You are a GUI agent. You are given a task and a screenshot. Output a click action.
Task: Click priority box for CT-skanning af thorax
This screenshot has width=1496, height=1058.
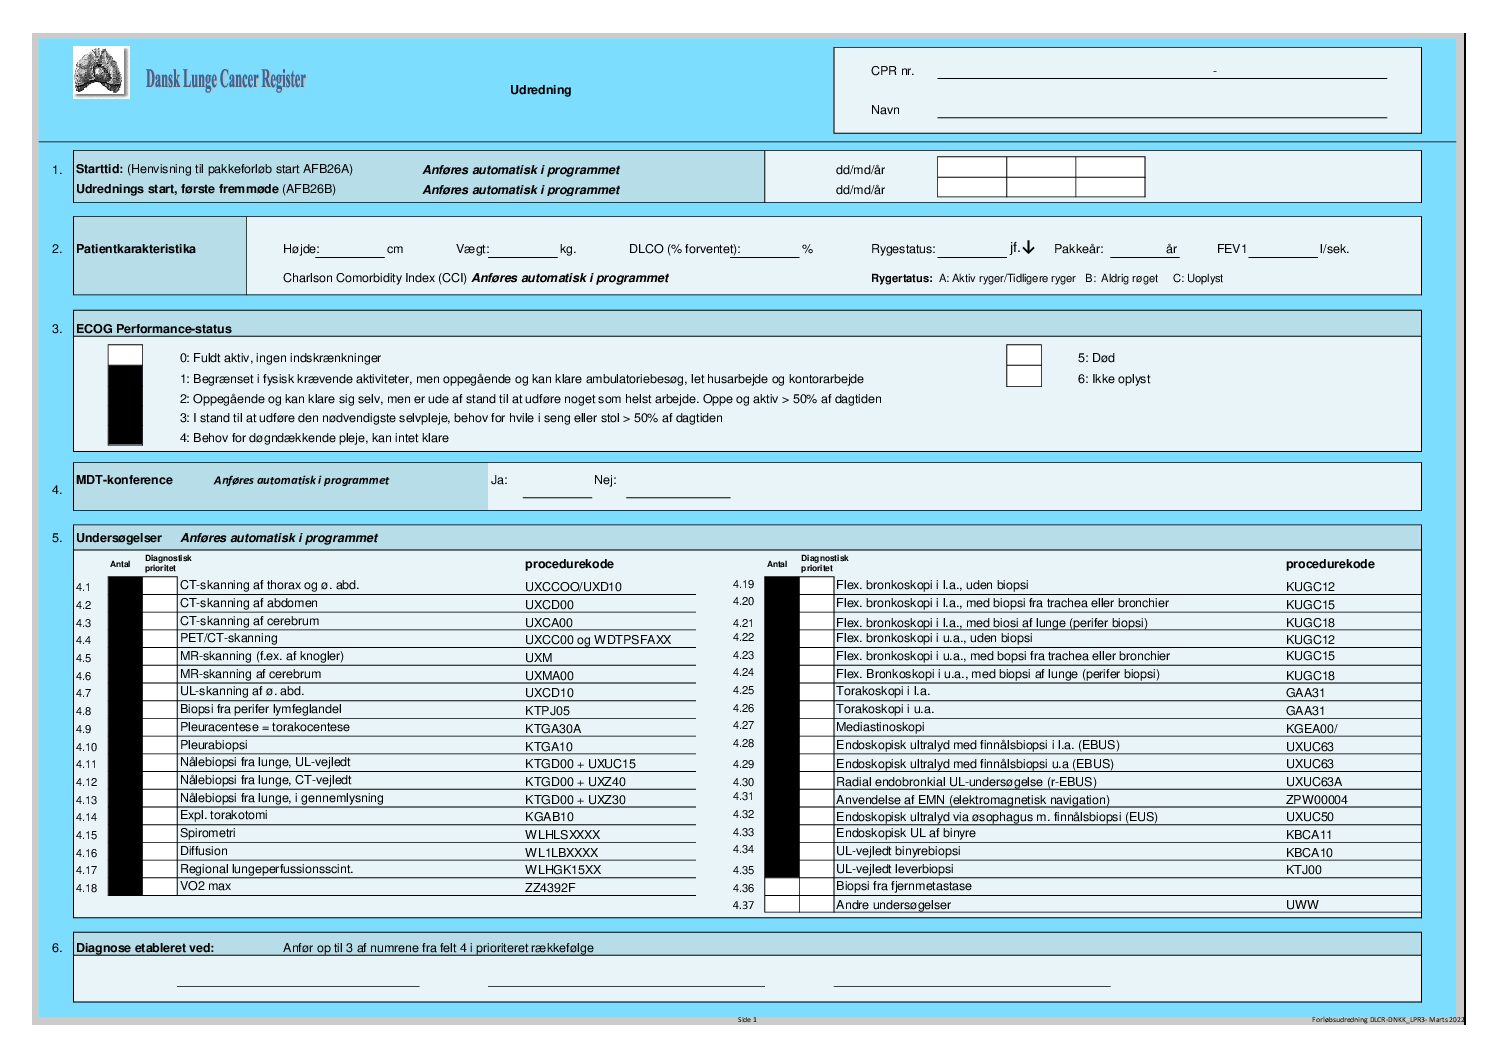tap(160, 586)
